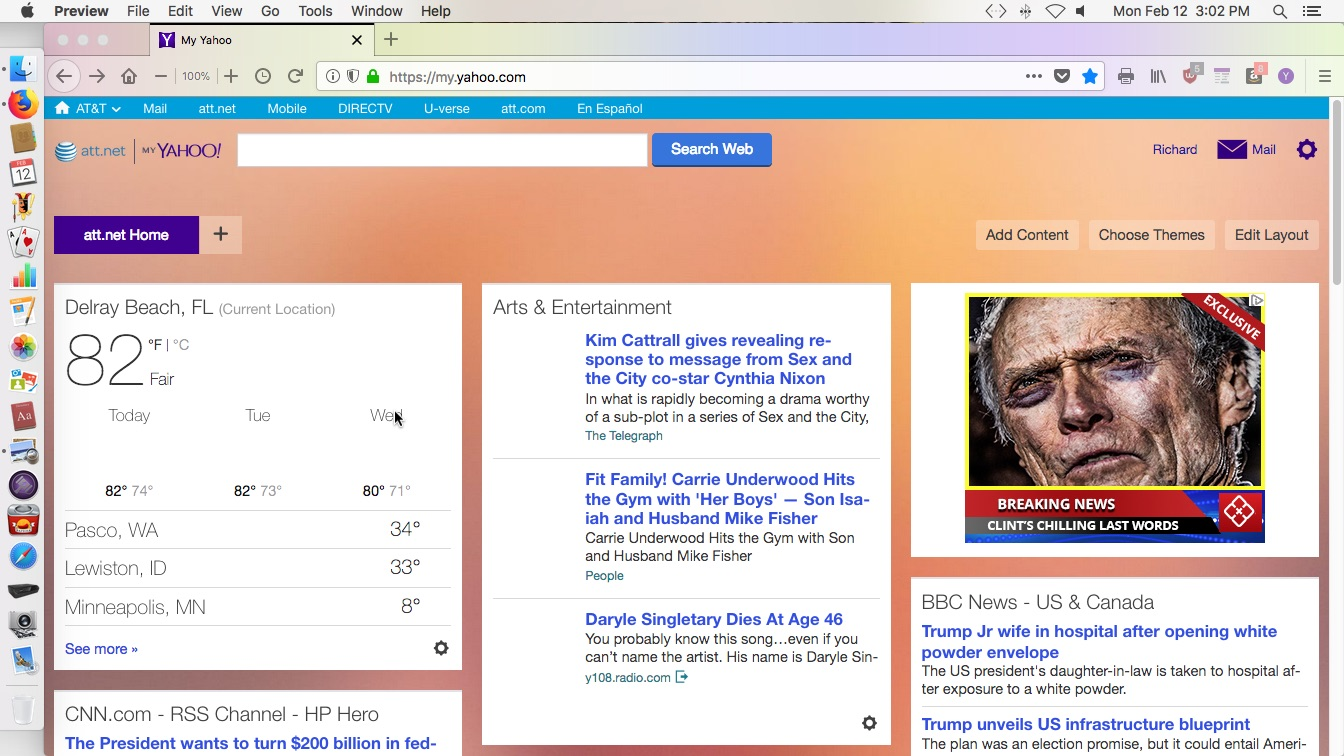Image resolution: width=1344 pixels, height=756 pixels.
Task: Open the page settings gear in header
Action: (1306, 149)
